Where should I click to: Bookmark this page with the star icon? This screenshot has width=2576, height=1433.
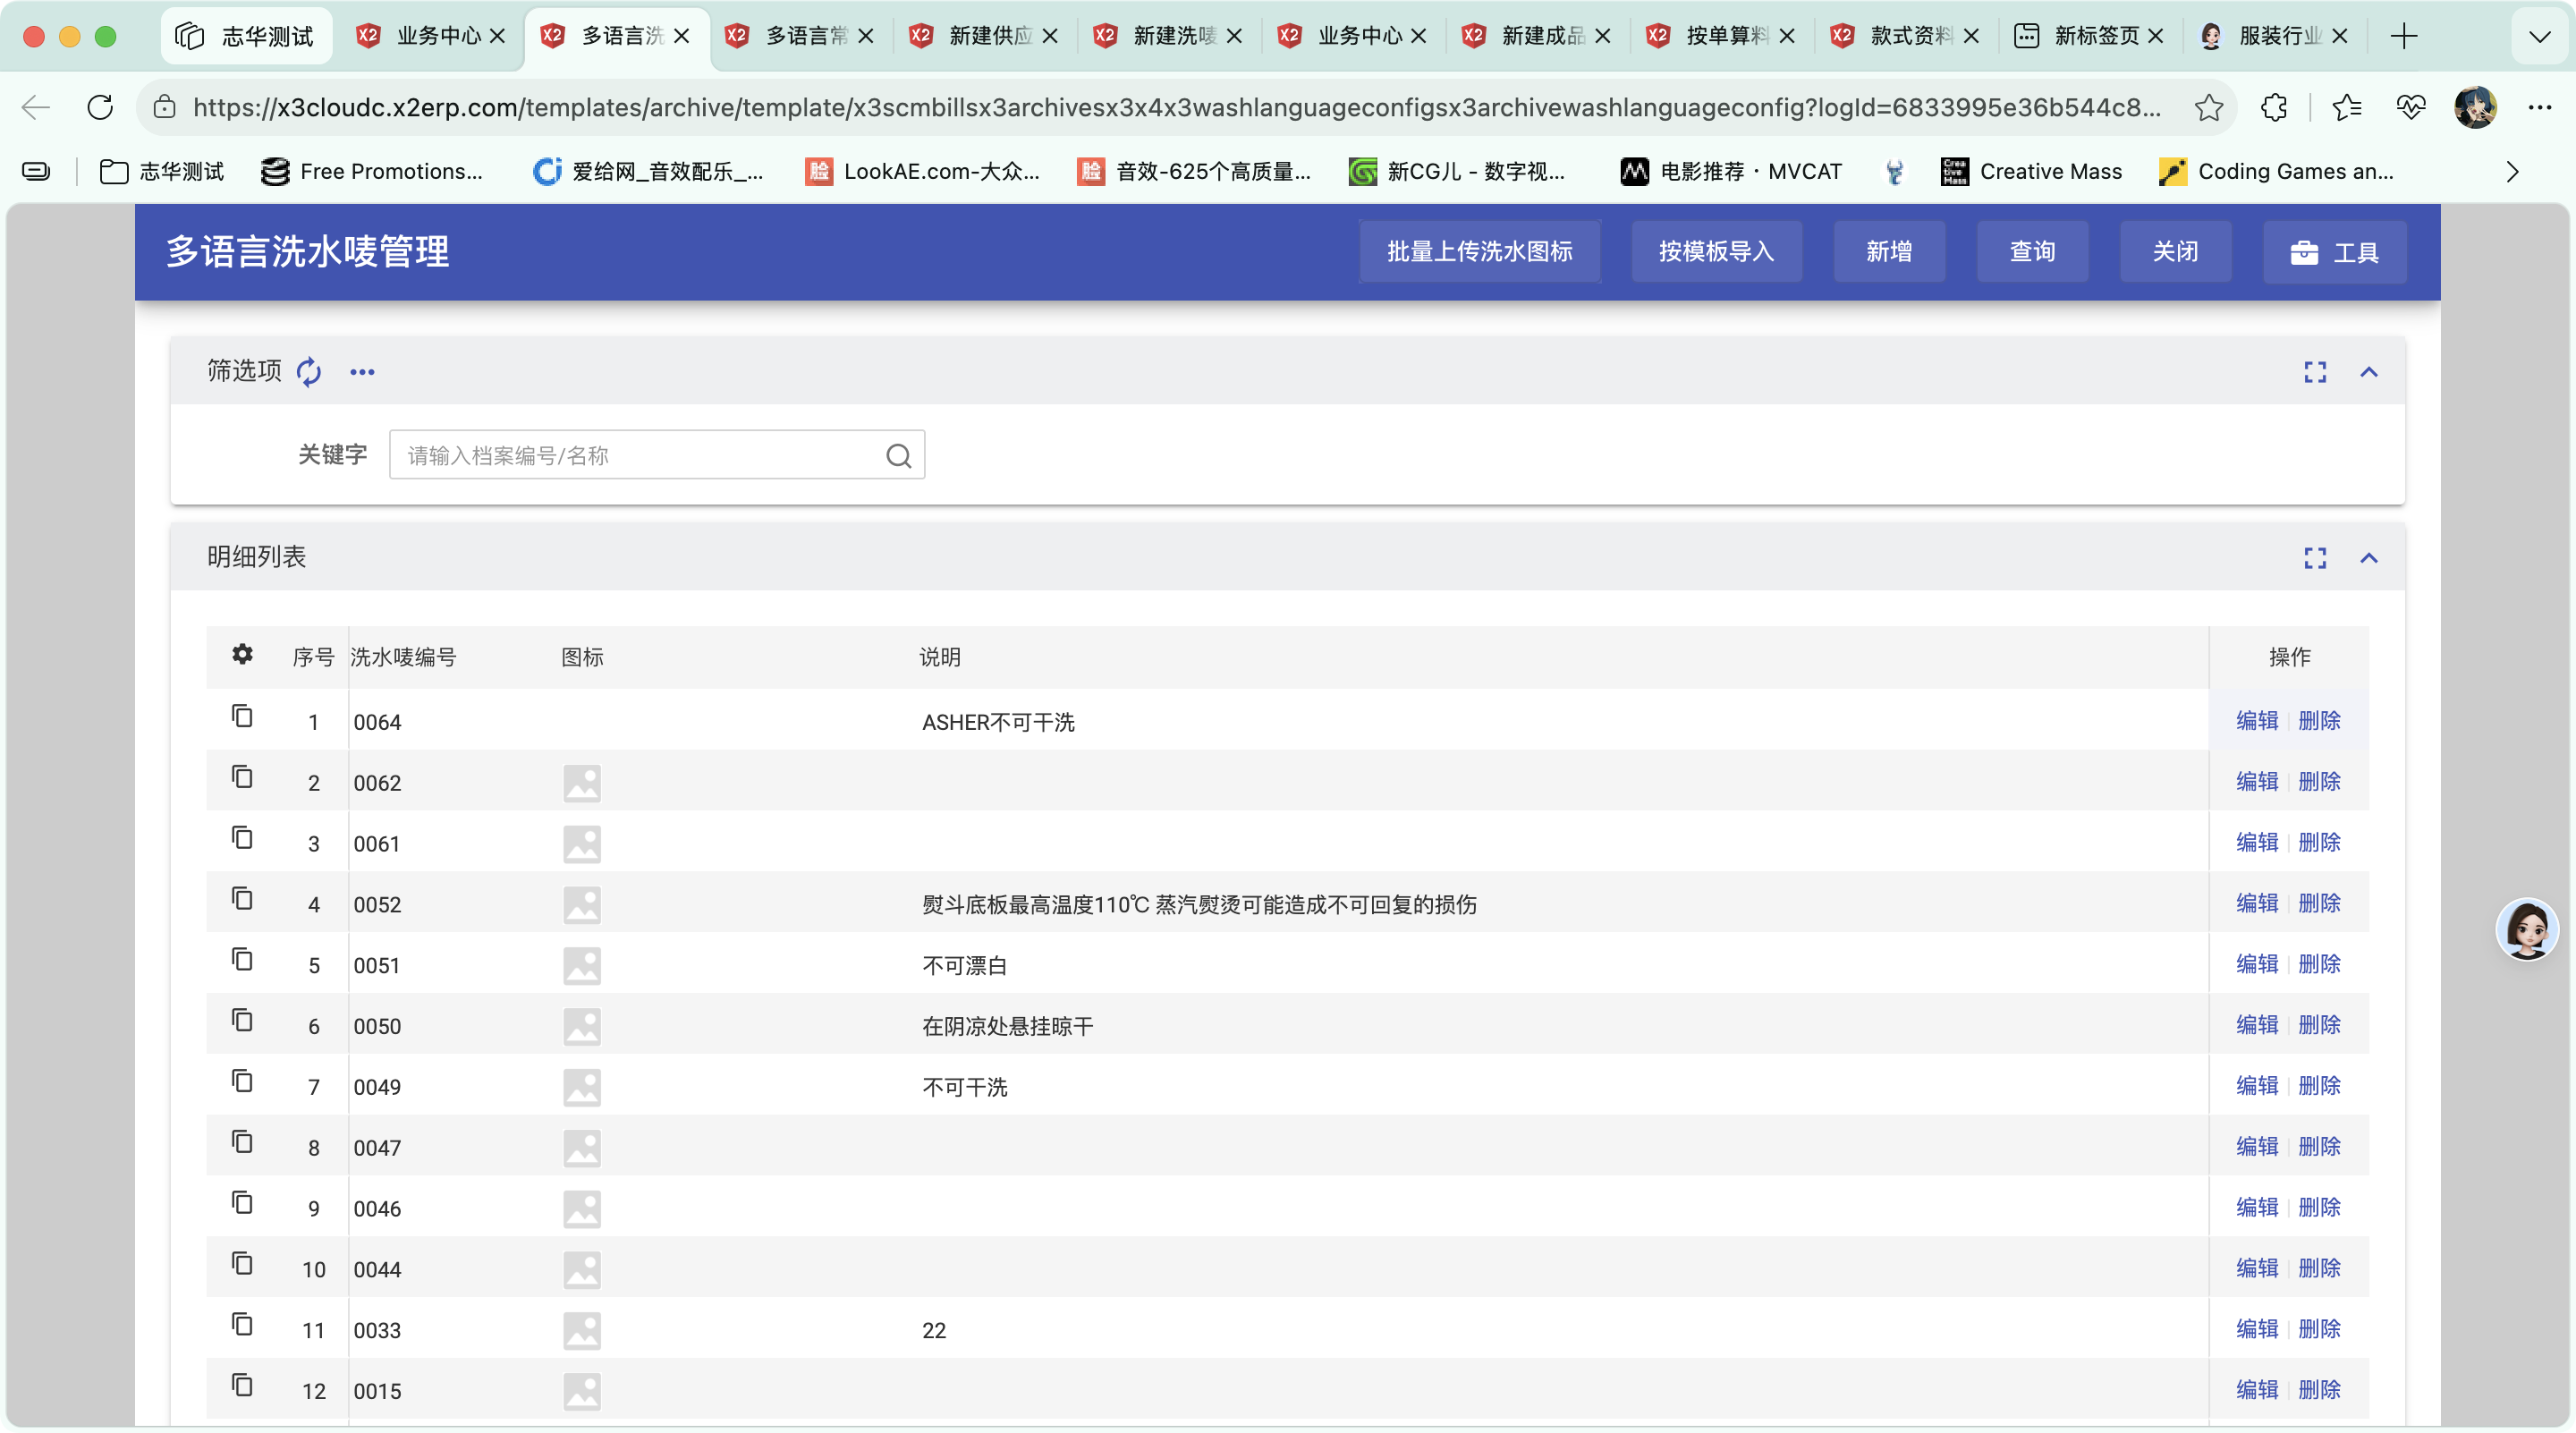click(2209, 107)
